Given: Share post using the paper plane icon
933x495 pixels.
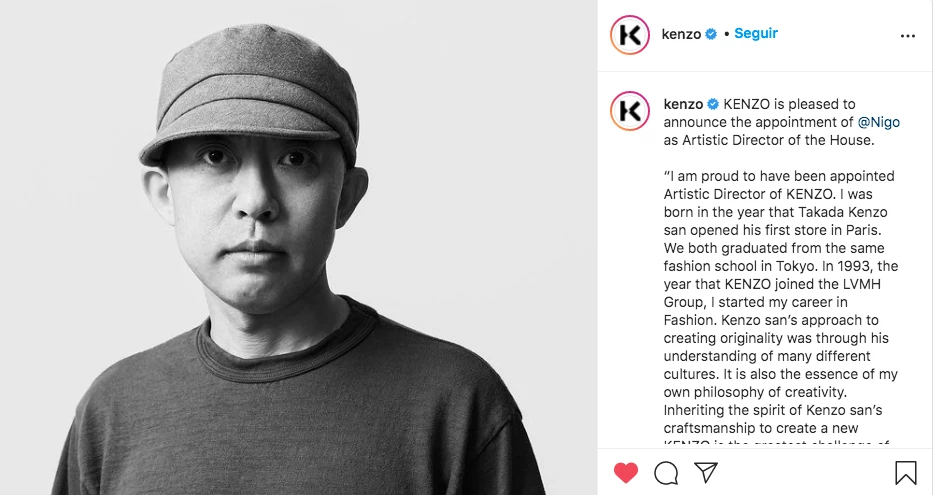Looking at the screenshot, I should pyautogui.click(x=706, y=472).
